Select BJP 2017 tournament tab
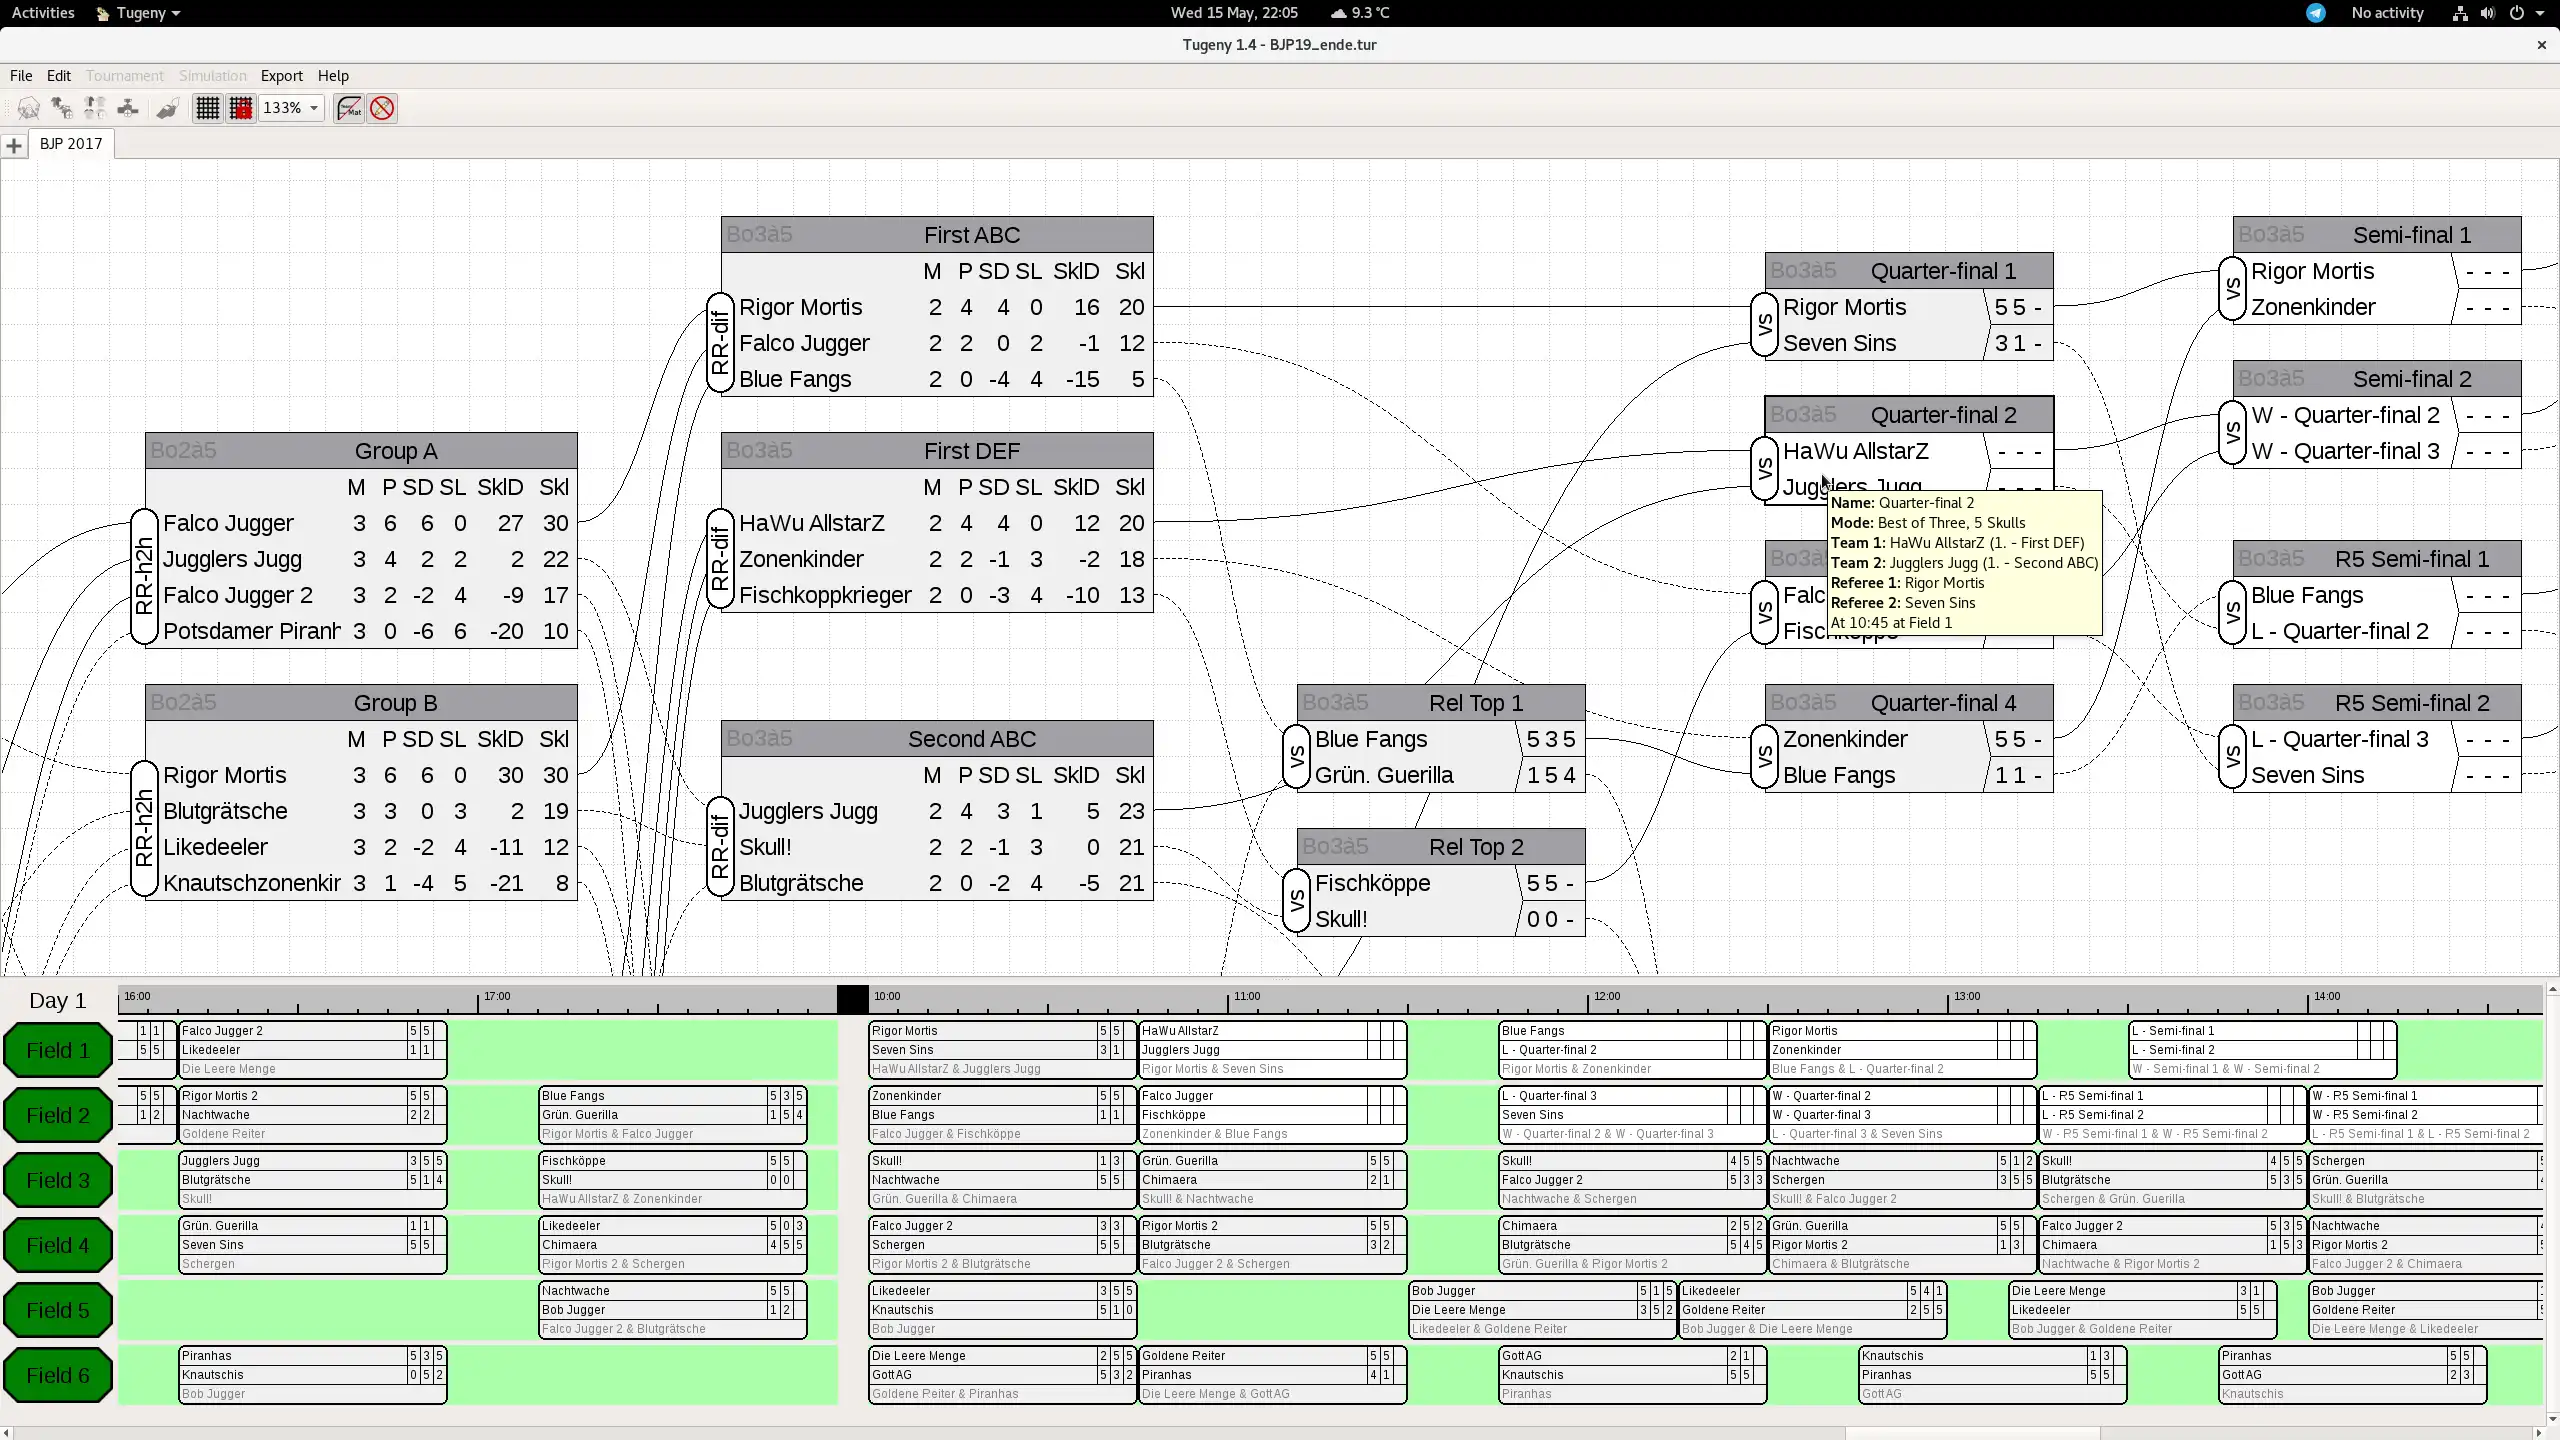Screen dimensions: 2560x1440 pyautogui.click(x=69, y=142)
